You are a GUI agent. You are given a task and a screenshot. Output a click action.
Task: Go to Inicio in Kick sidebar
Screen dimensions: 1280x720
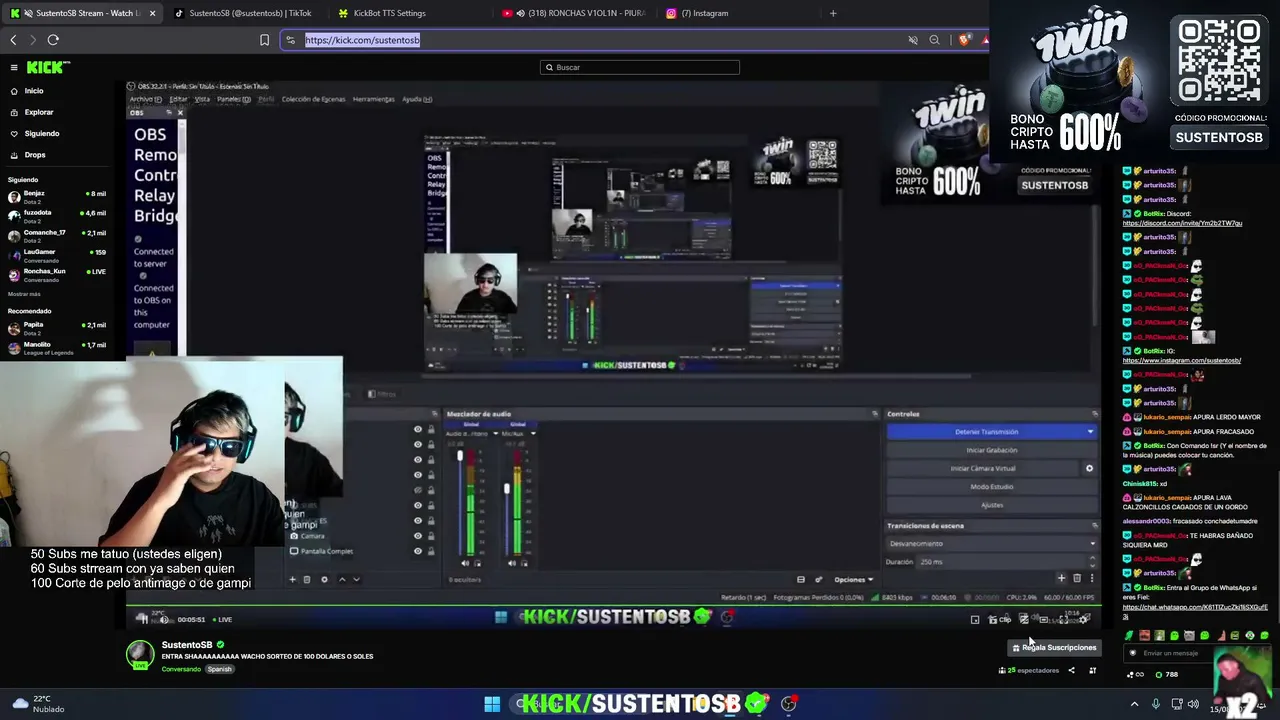coord(34,91)
